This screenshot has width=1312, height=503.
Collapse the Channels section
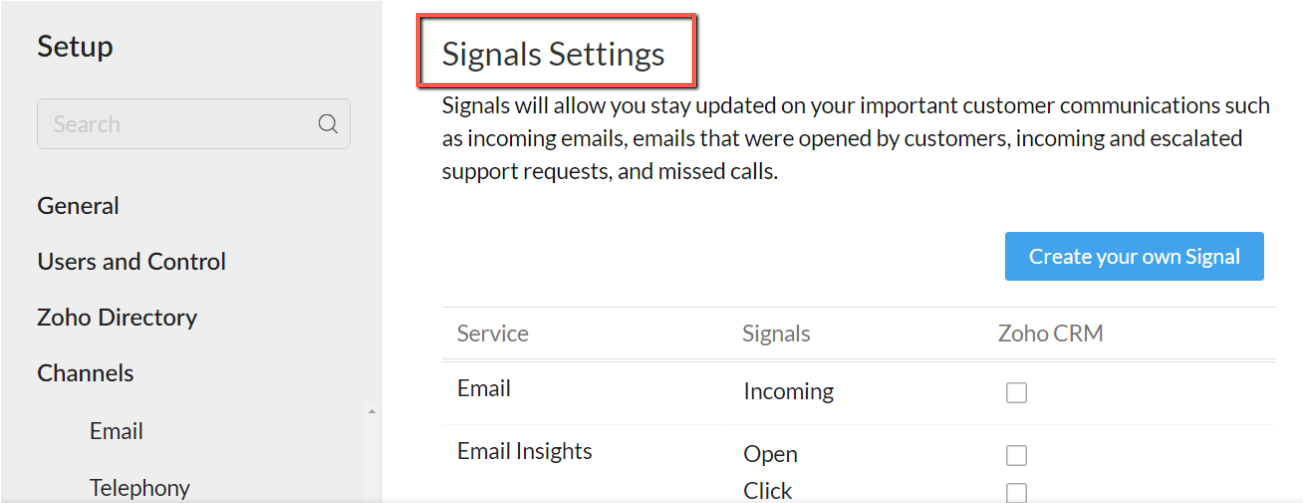[85, 373]
